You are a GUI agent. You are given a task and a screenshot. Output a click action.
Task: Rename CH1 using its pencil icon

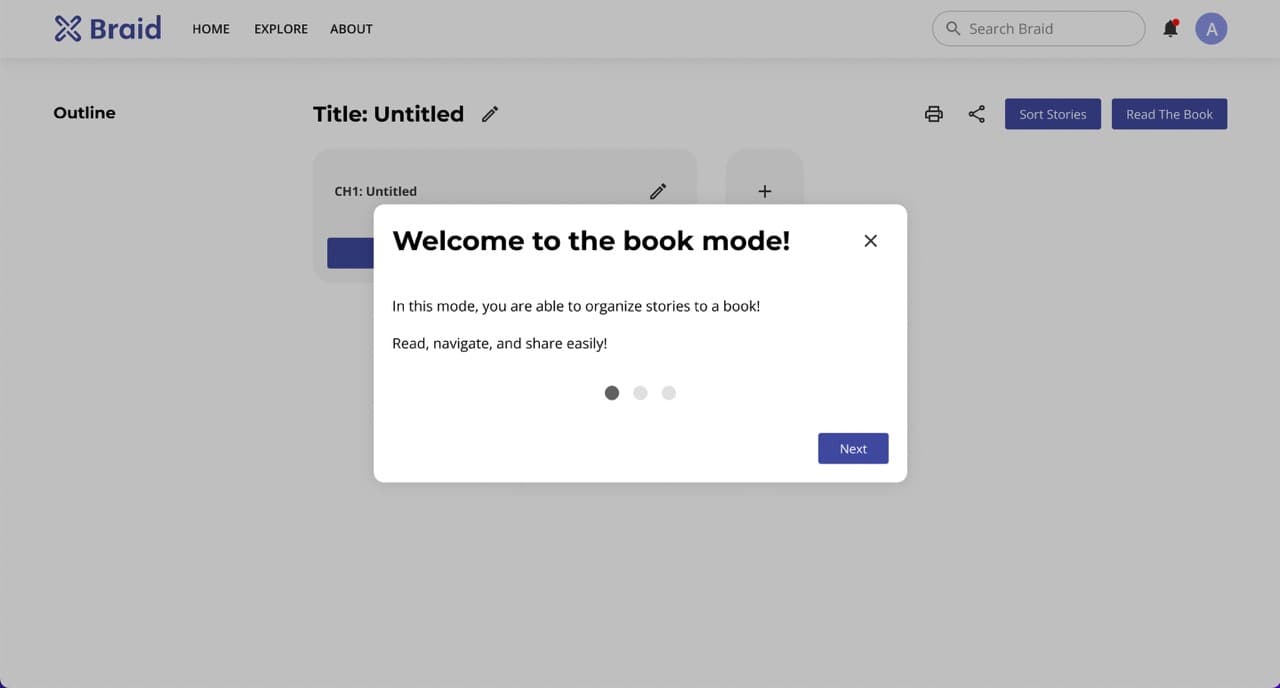pyautogui.click(x=658, y=191)
